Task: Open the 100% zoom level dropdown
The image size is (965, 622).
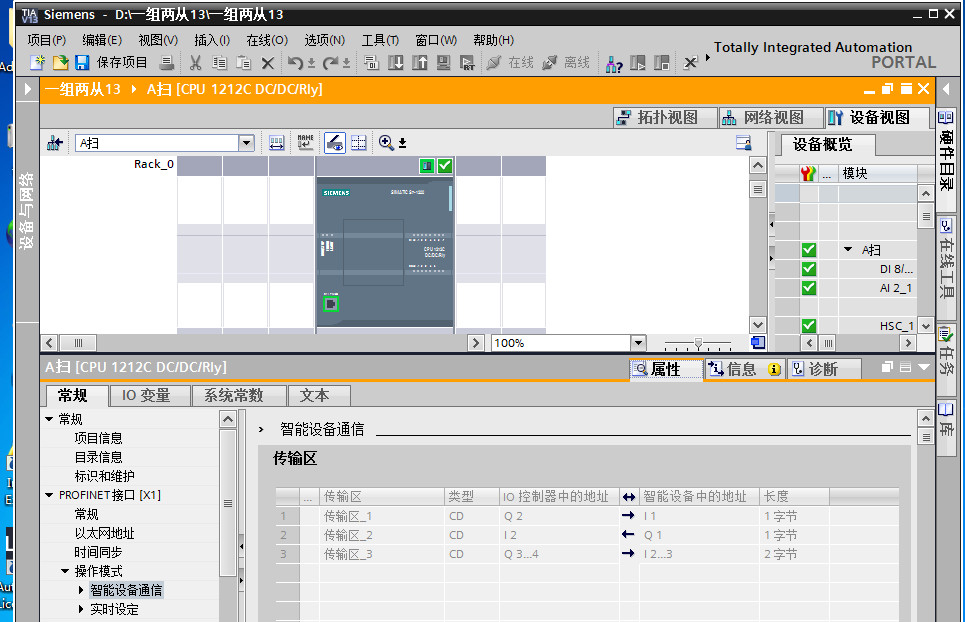Action: 638,343
